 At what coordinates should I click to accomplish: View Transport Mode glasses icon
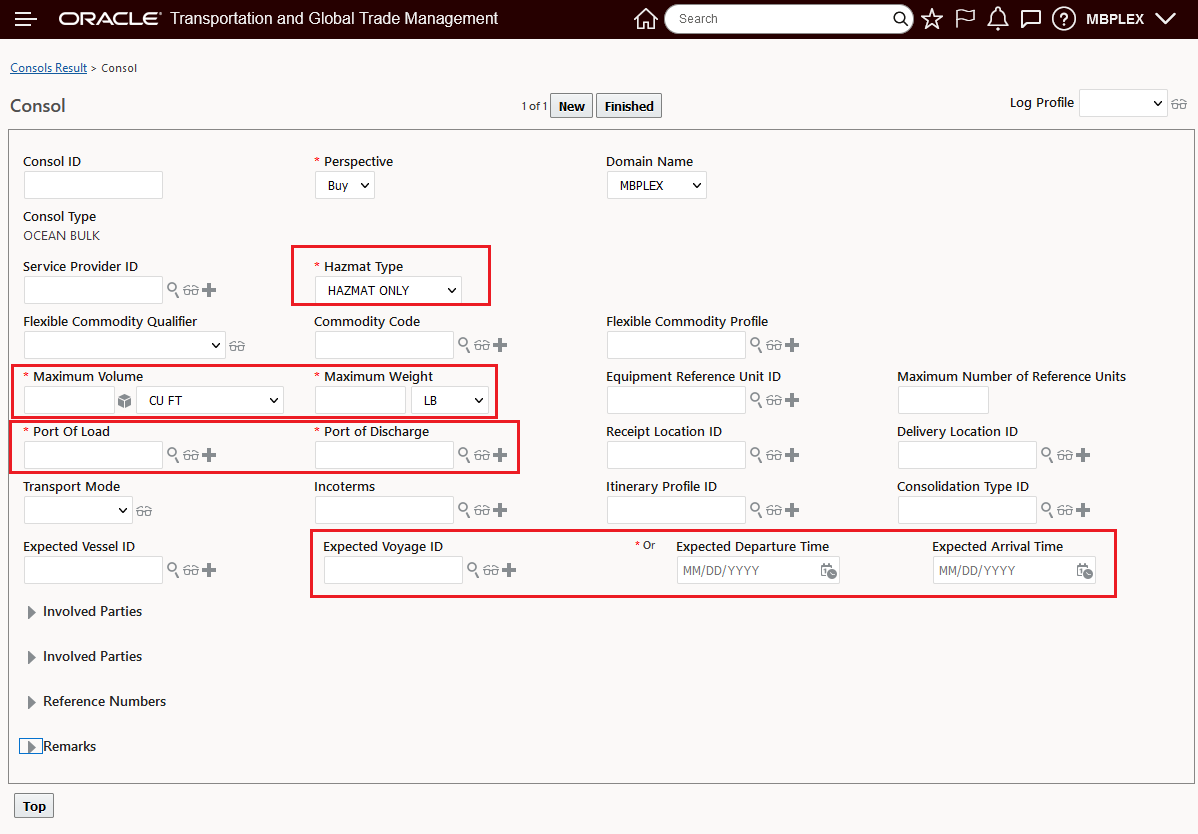144,511
